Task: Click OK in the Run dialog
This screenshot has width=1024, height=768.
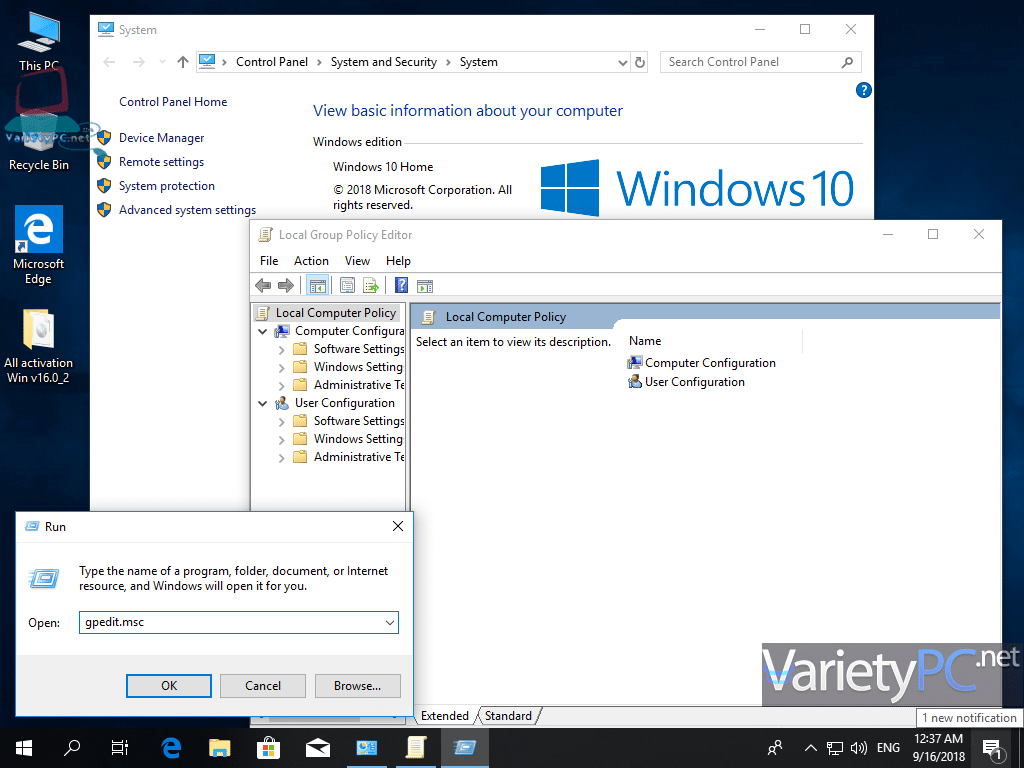Action: (x=168, y=686)
